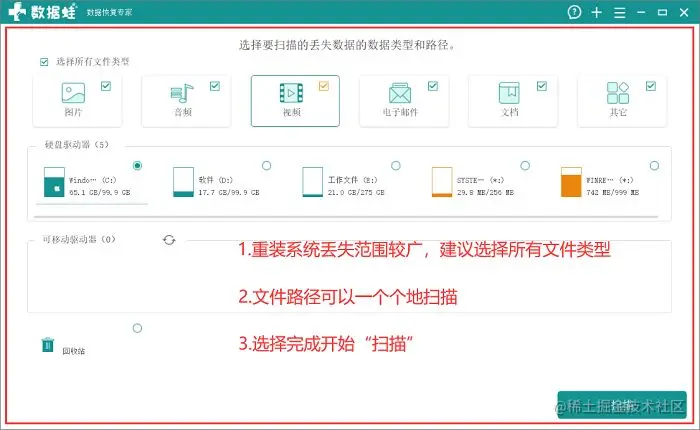
Task: Uncheck the 其它 checkbox
Action: 650,86
